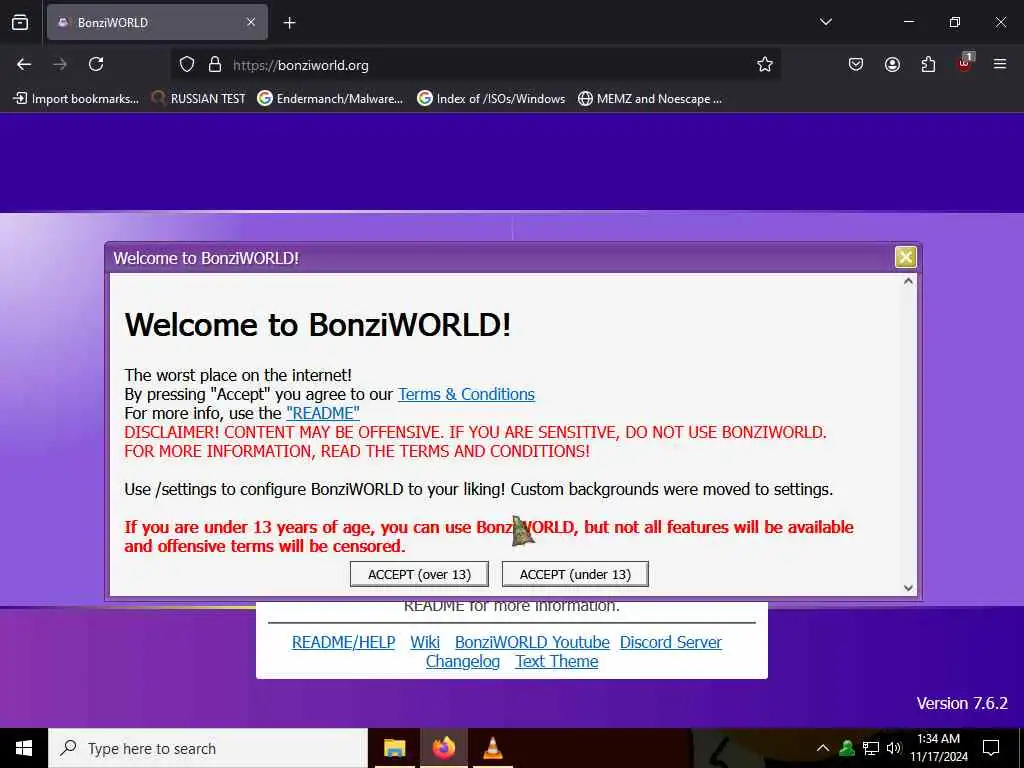This screenshot has width=1024, height=768.
Task: Click ACCEPT (over 13) button
Action: (x=419, y=574)
